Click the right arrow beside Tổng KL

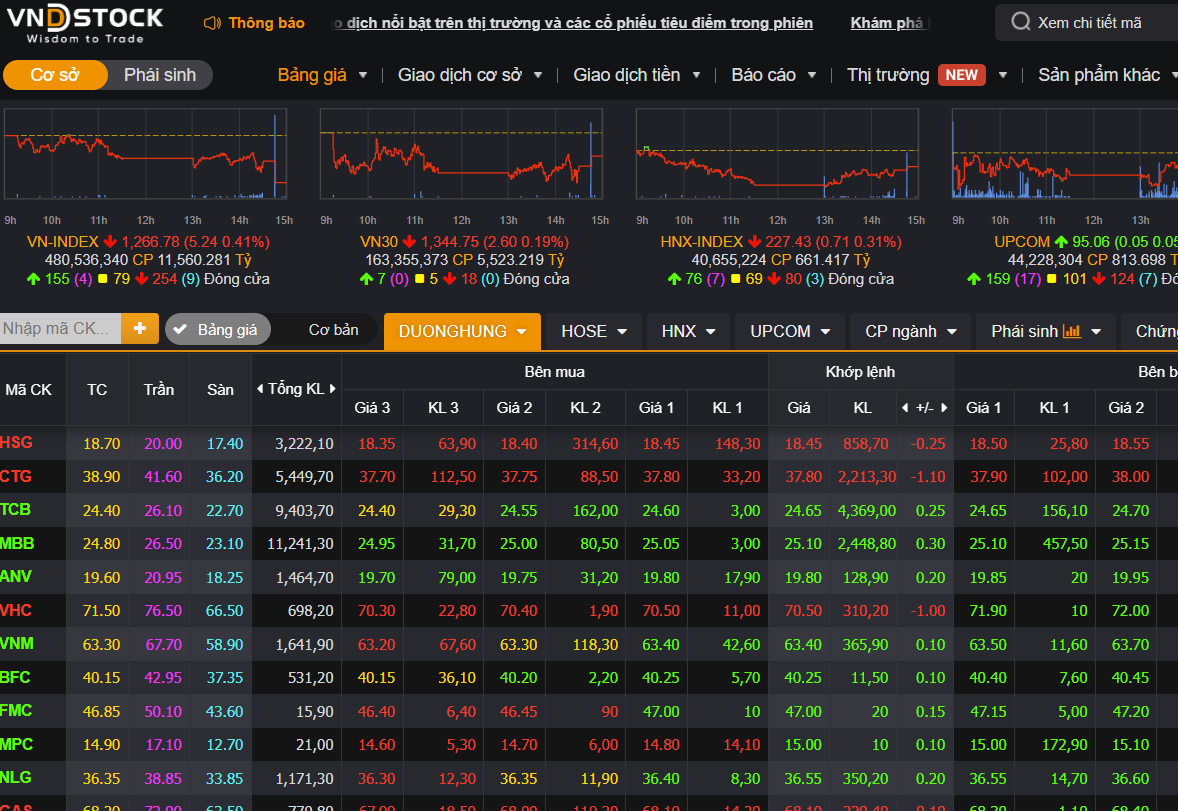click(333, 389)
